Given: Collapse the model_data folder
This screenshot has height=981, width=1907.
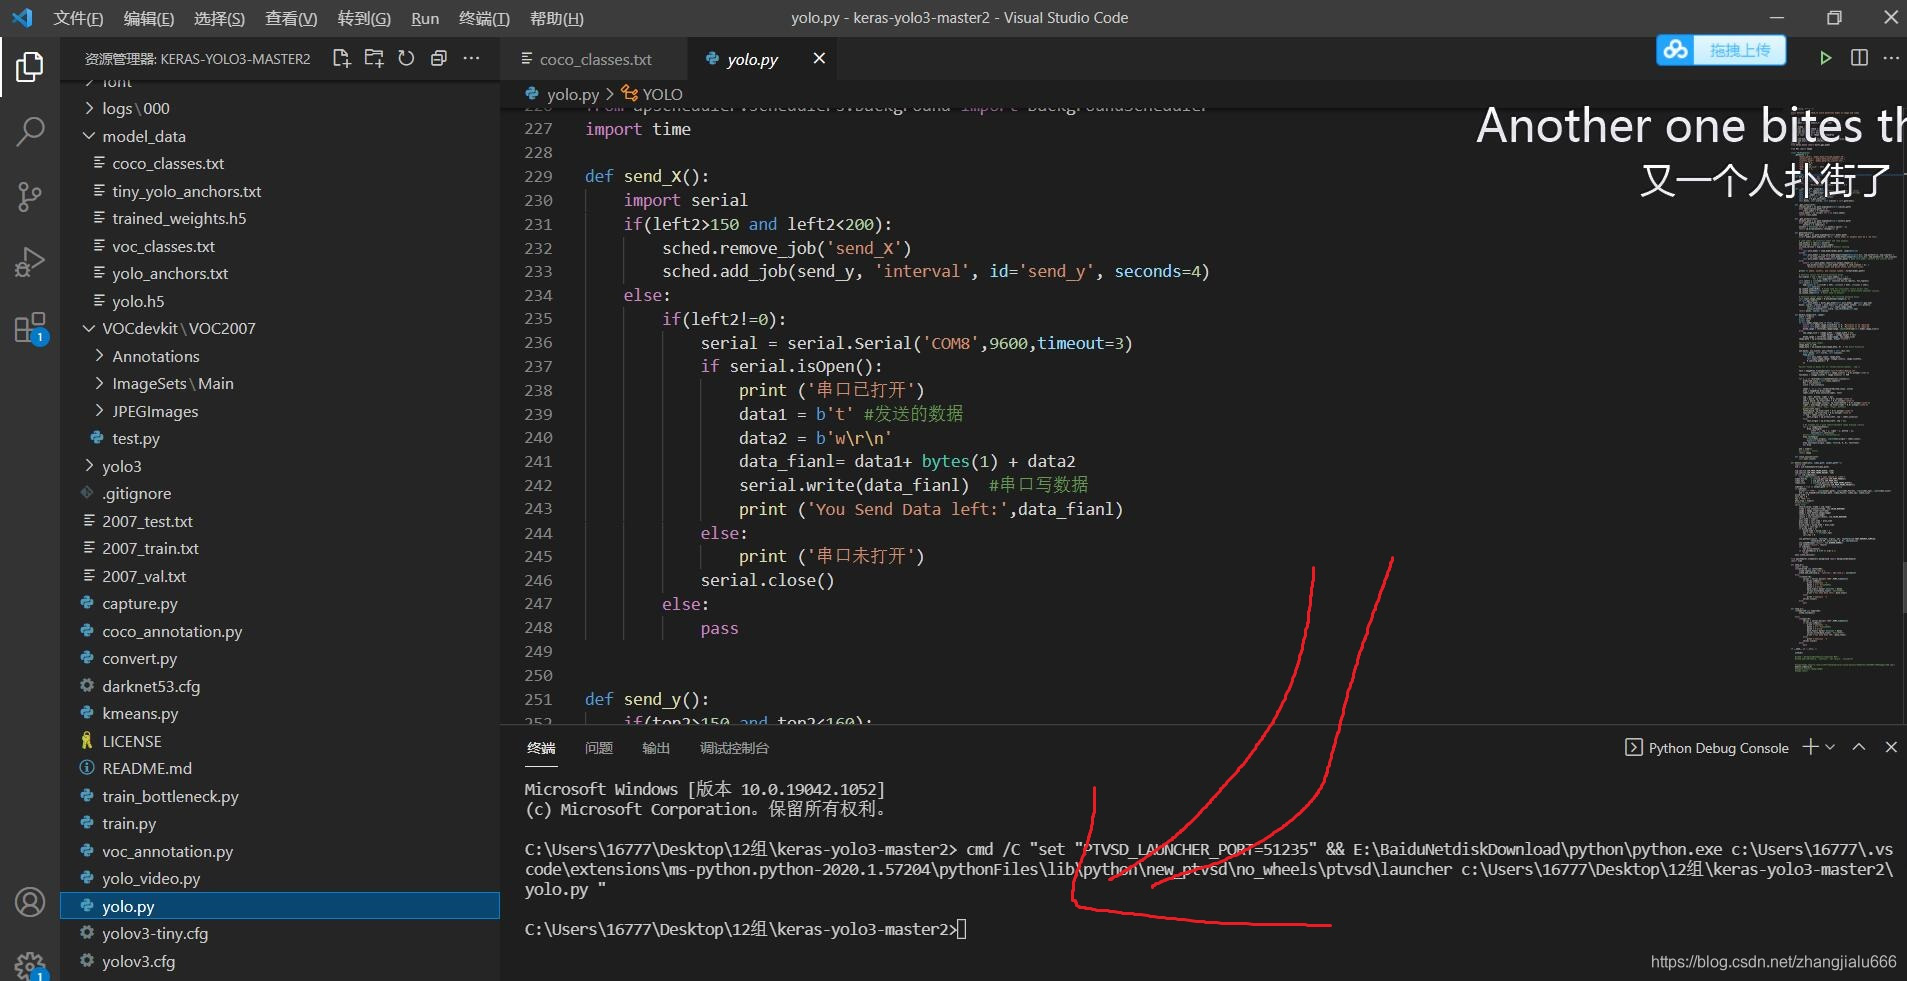Looking at the screenshot, I should (x=280, y=136).
